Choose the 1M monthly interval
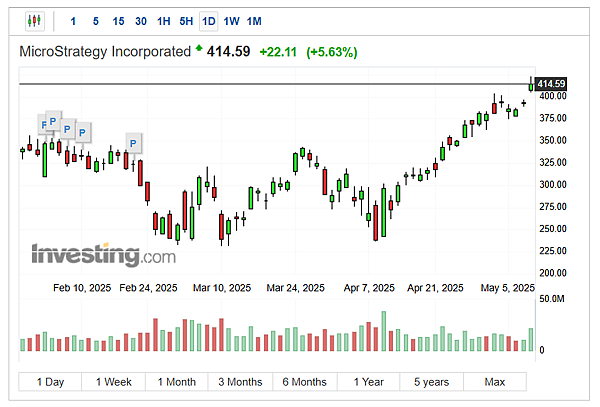Viewport: 600px width, 407px height. click(254, 21)
